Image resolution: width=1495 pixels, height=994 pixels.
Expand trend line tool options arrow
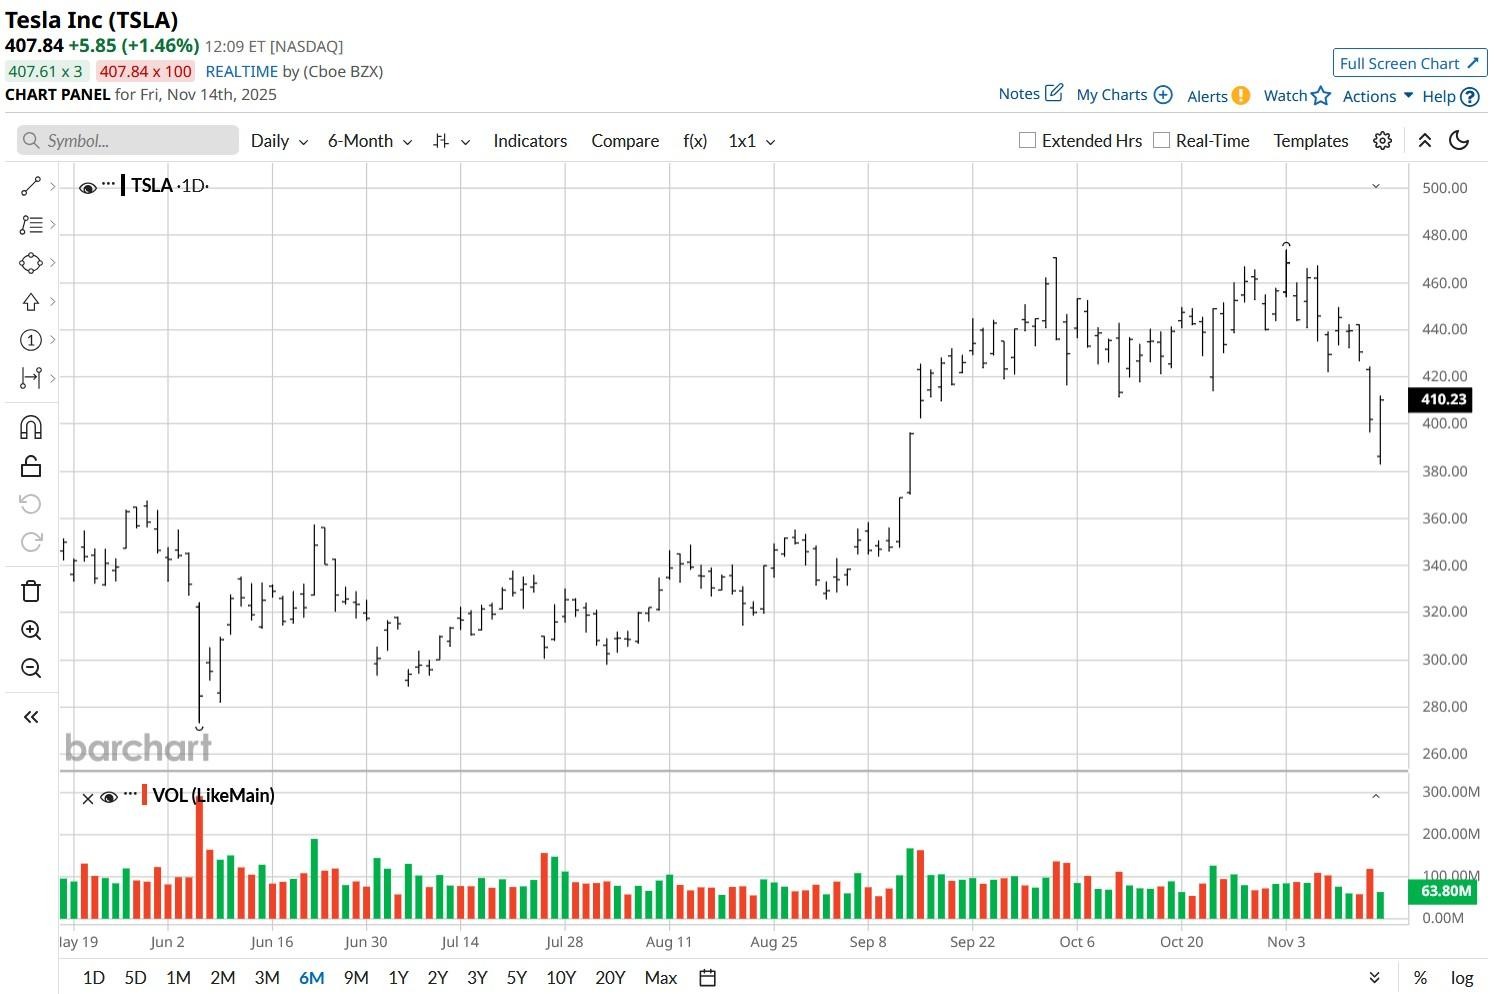[52, 187]
